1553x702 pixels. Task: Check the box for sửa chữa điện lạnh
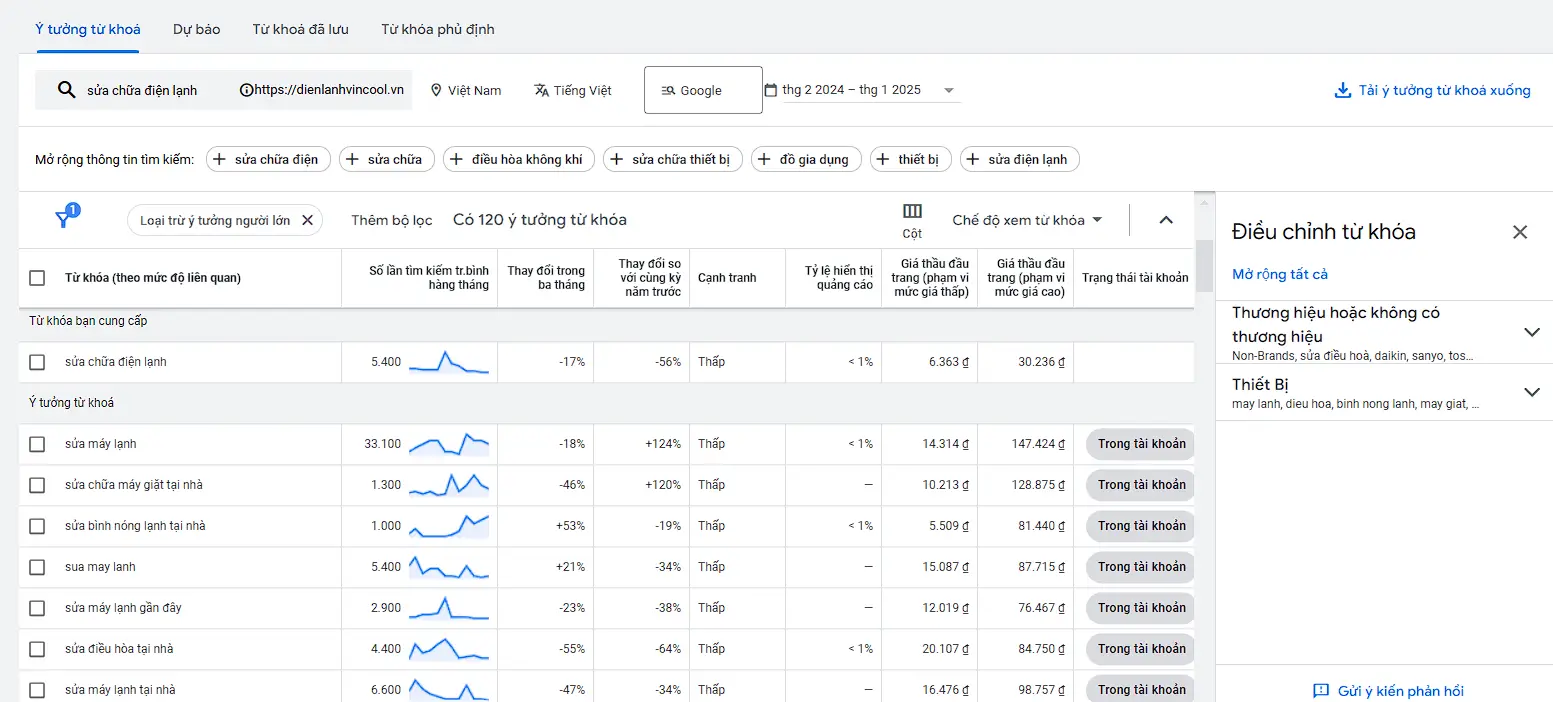pyautogui.click(x=37, y=362)
